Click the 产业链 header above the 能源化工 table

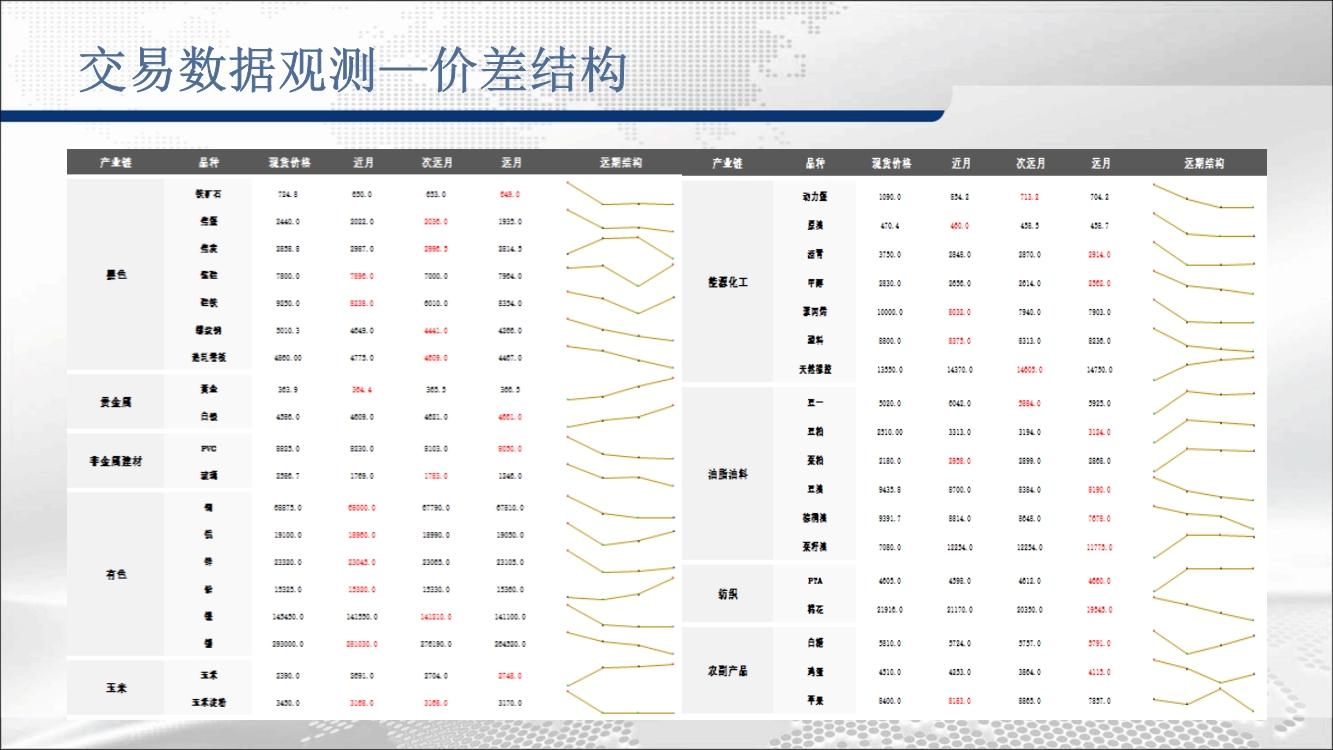coord(727,163)
